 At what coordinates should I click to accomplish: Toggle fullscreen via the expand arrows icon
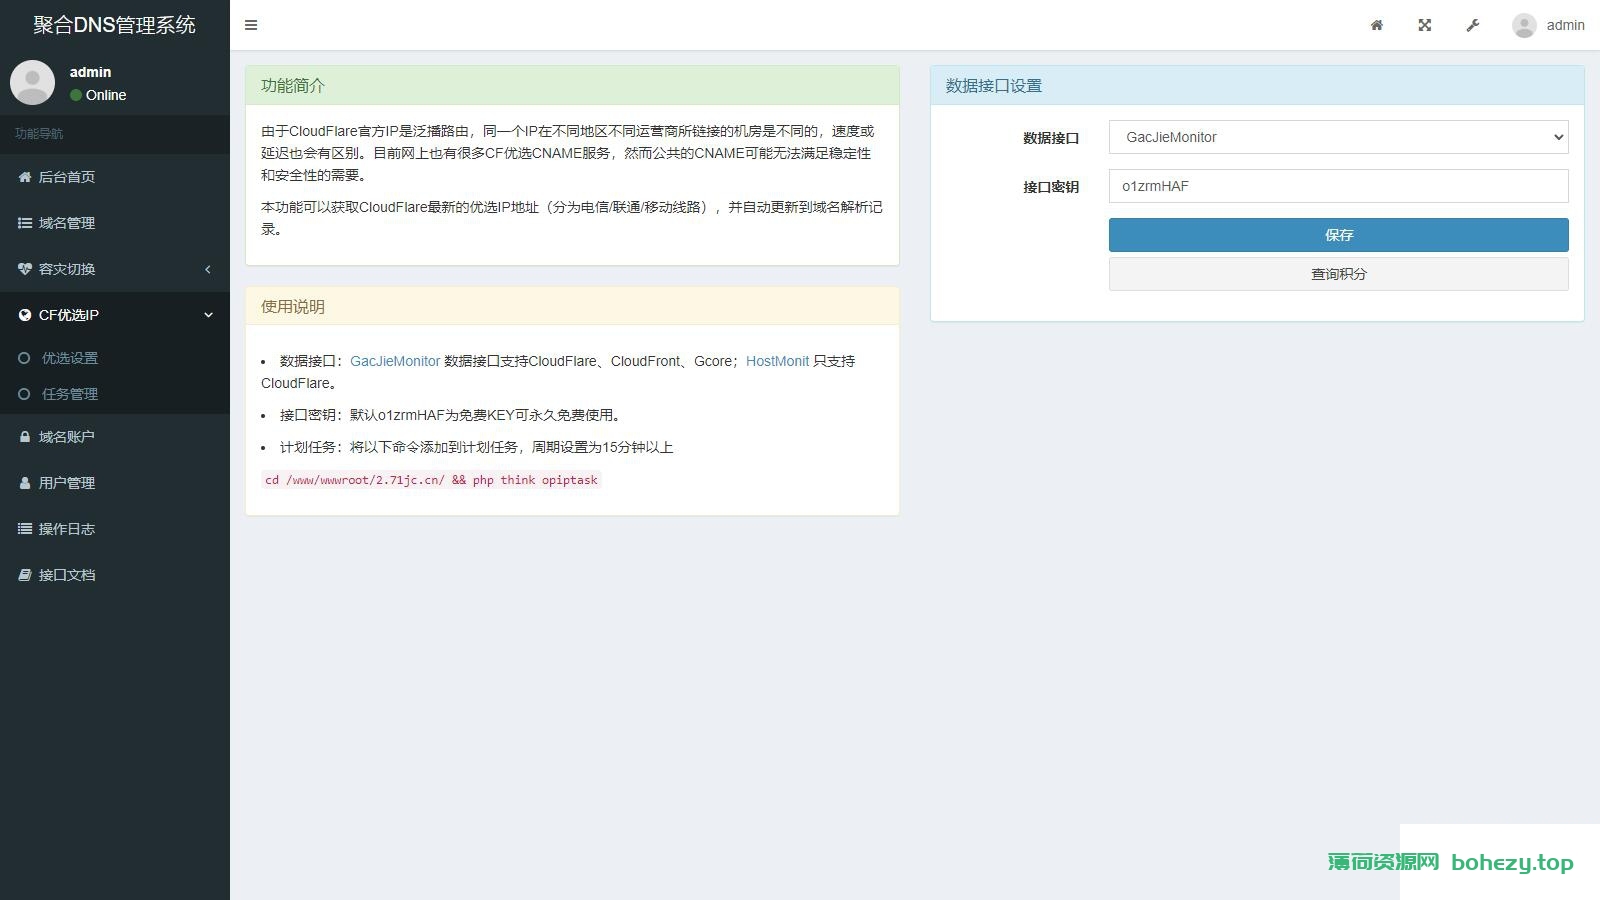click(1425, 25)
